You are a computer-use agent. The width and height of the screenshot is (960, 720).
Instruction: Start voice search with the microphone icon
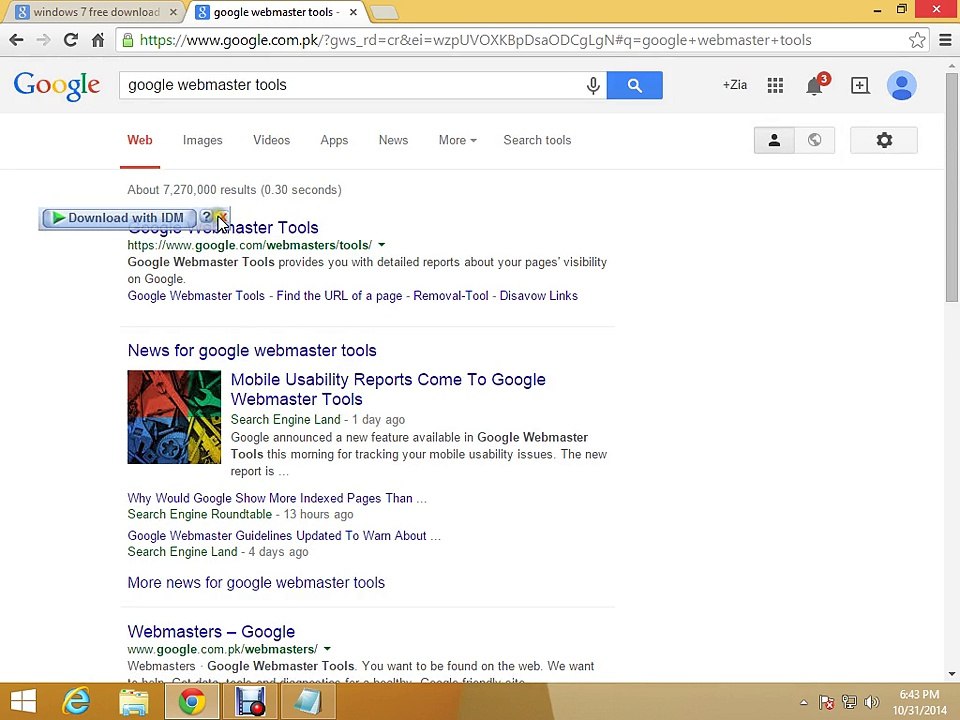pos(593,85)
